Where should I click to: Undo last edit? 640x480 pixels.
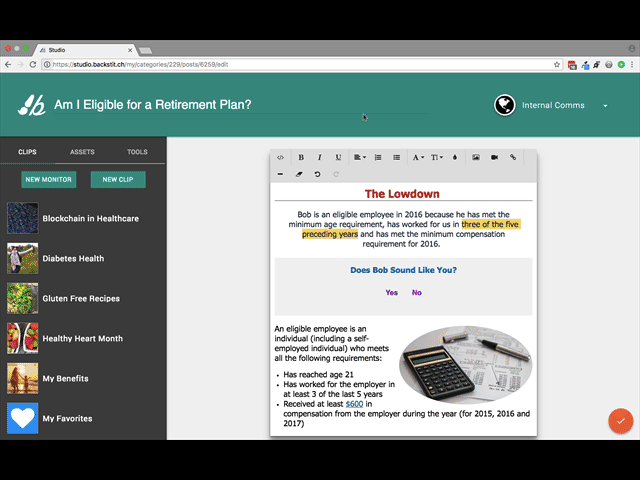click(317, 174)
